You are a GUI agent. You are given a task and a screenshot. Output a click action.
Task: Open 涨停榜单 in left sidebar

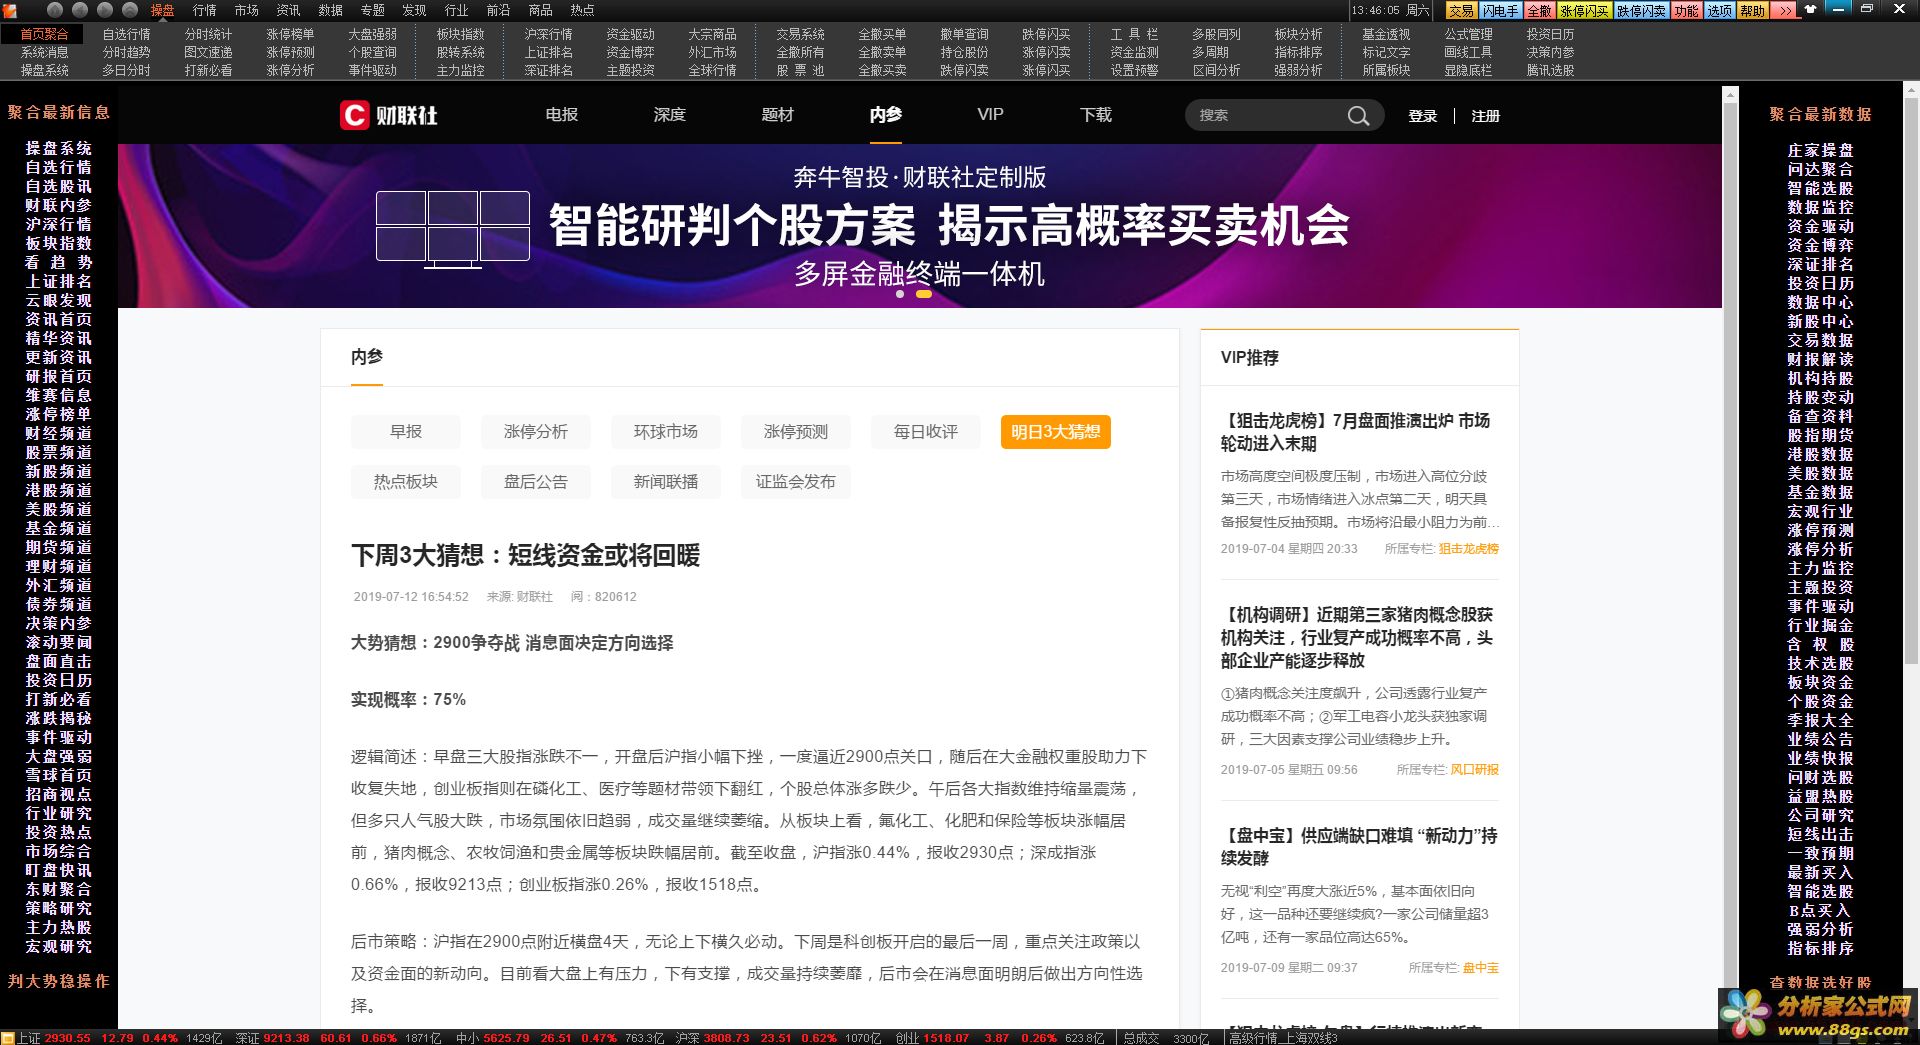click(x=58, y=414)
